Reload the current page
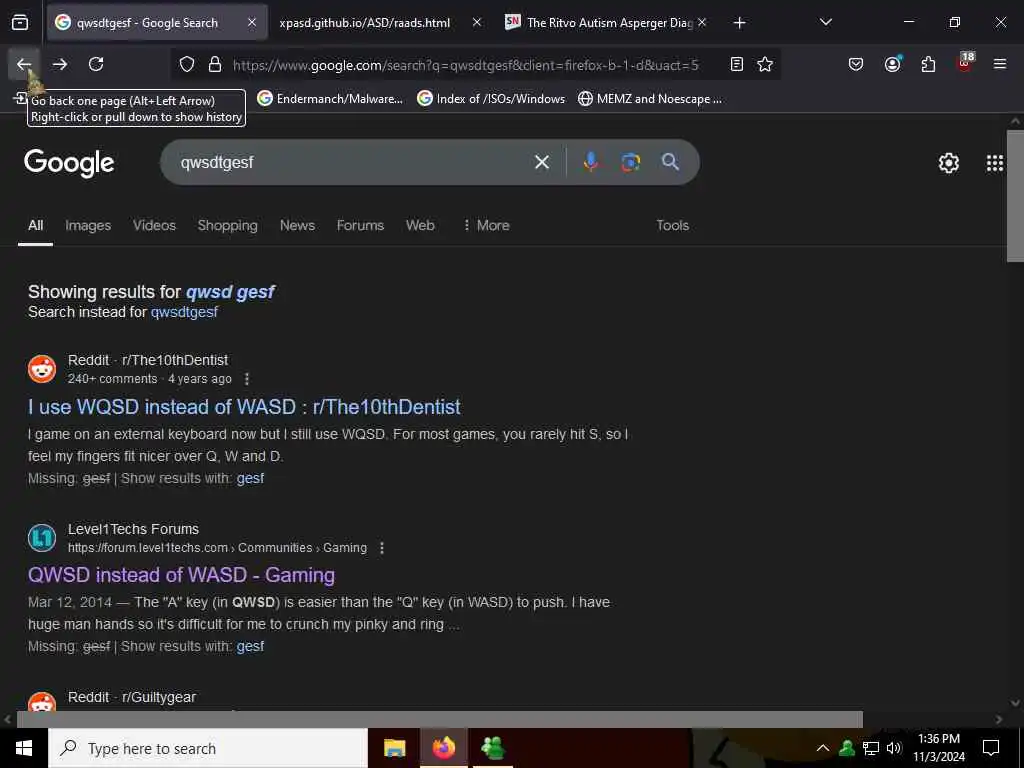 click(96, 64)
